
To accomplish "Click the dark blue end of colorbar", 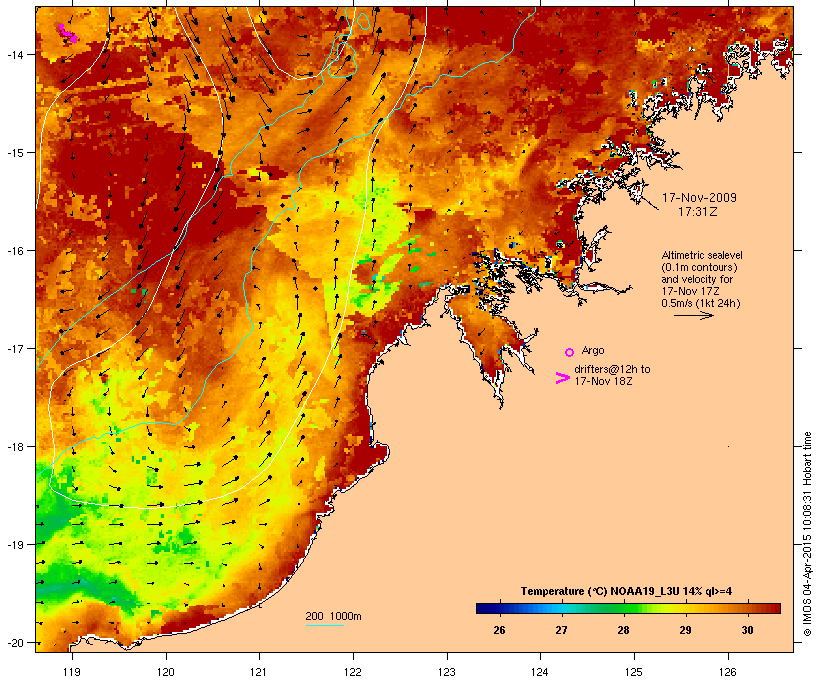I will pyautogui.click(x=480, y=608).
